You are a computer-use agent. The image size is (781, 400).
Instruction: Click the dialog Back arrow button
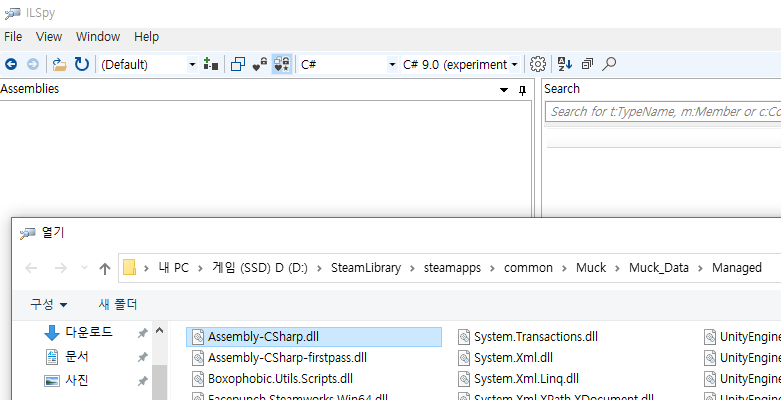click(31, 268)
